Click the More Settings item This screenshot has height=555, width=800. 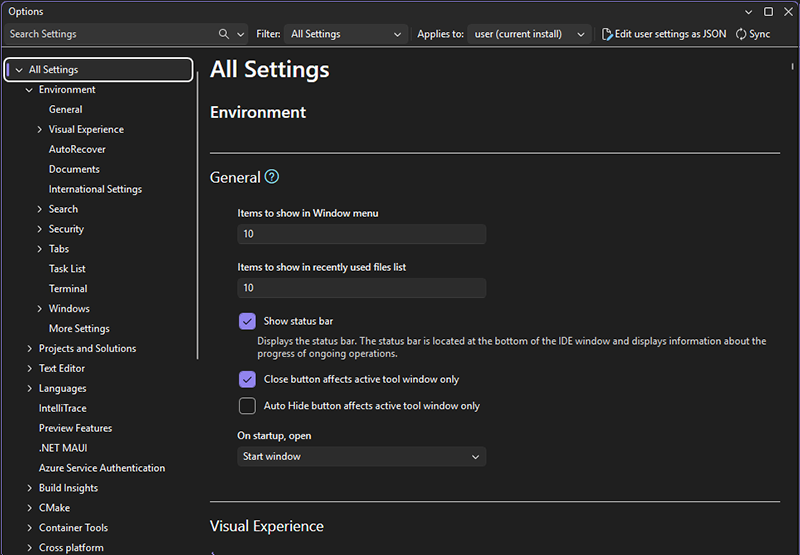[x=79, y=328]
